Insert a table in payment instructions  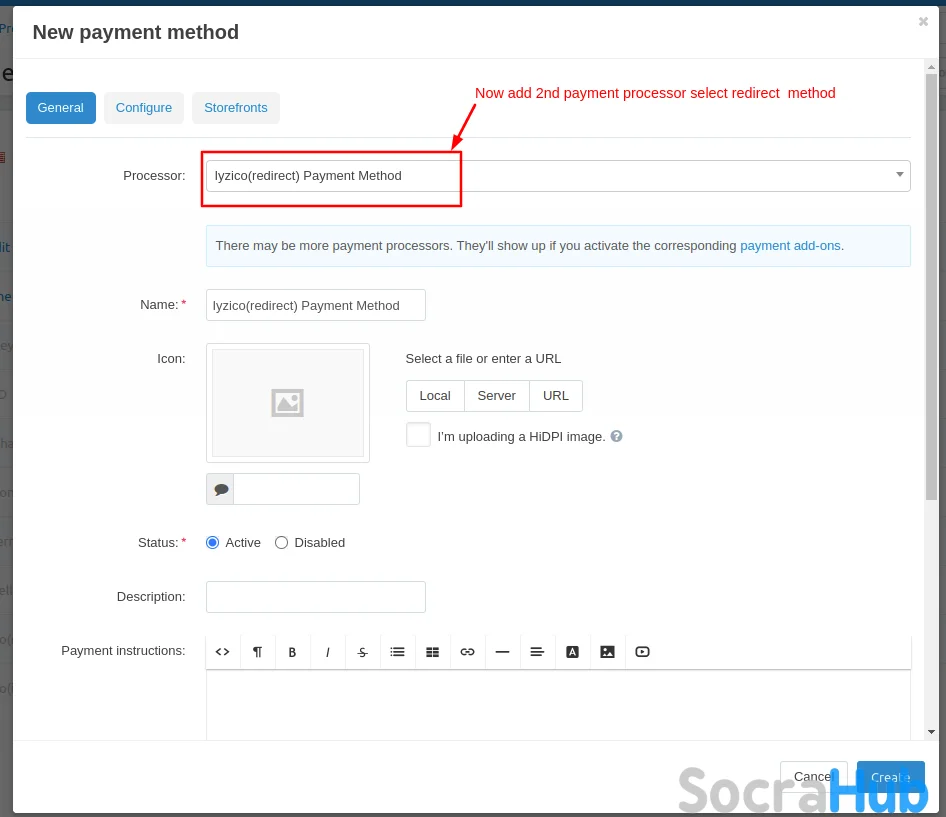pos(433,652)
